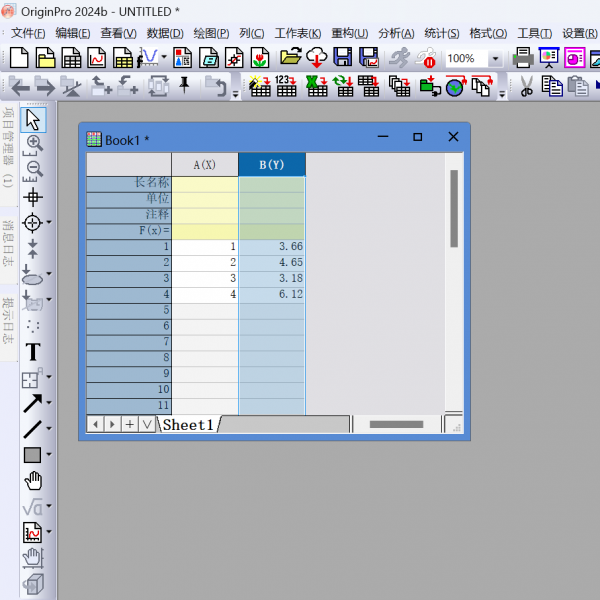Expand the selection-on-plot tool dropdown
The image size is (600, 600).
(49, 273)
